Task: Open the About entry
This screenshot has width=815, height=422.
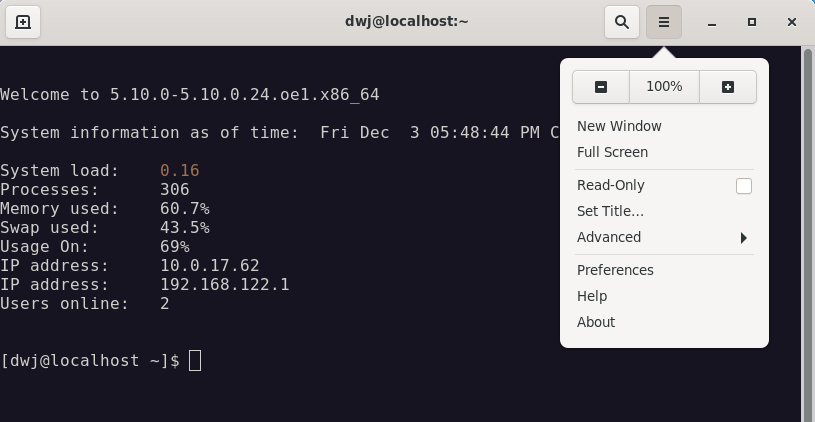Action: point(596,322)
